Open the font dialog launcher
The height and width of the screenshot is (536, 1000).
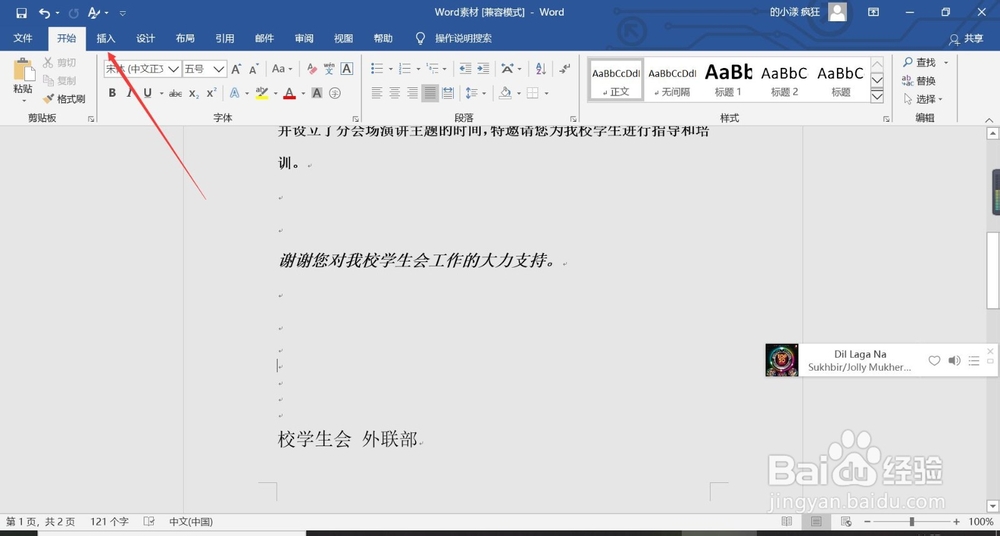coord(356,119)
